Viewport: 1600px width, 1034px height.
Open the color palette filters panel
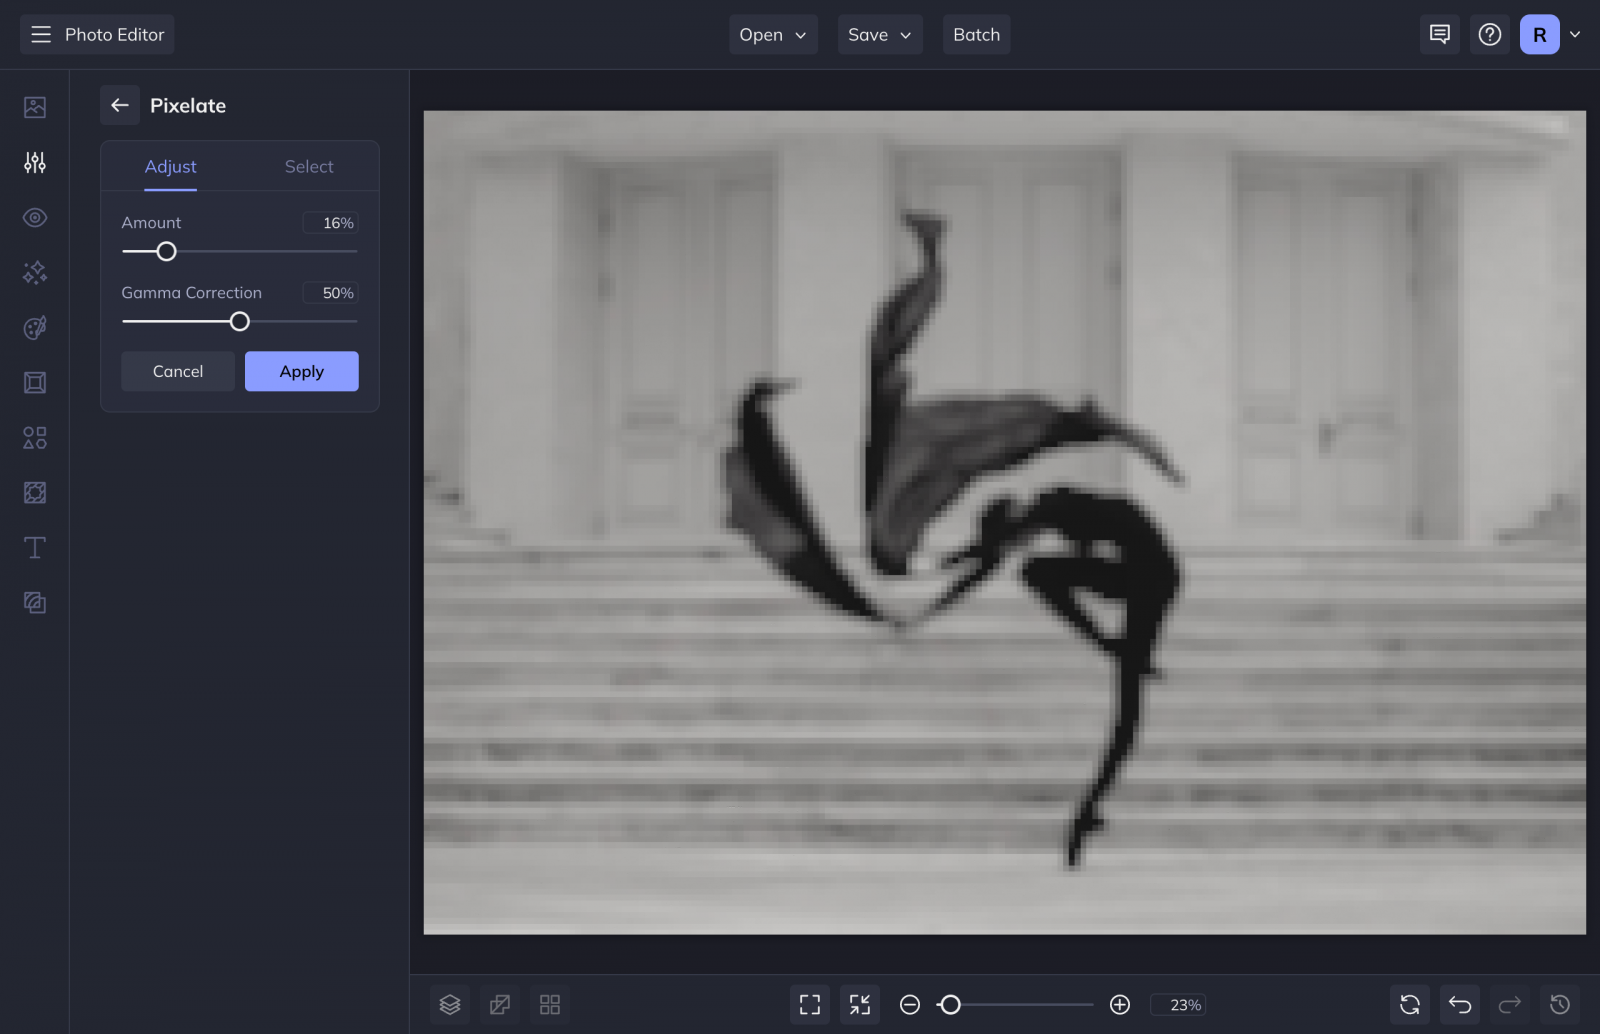pyautogui.click(x=34, y=327)
